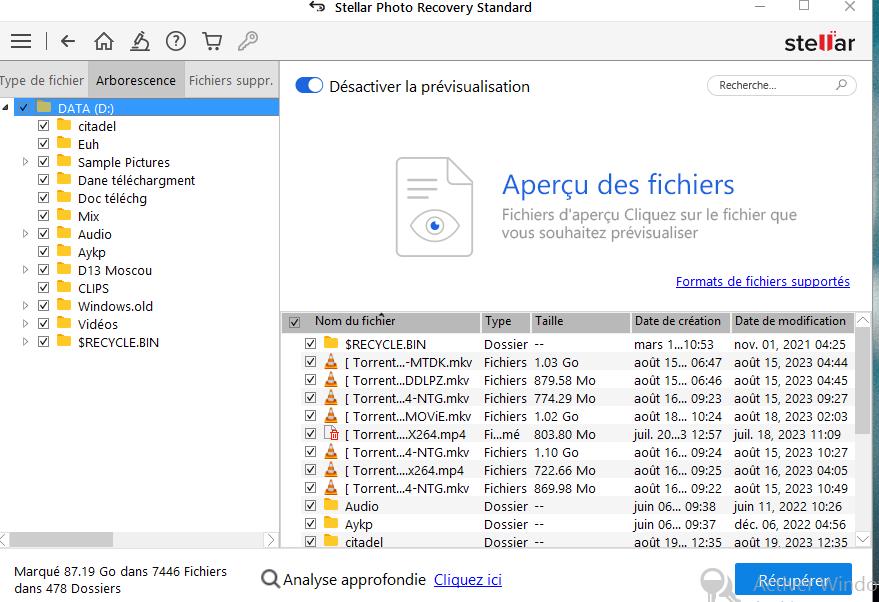Click the shopping cart buy icon
This screenshot has width=879, height=602.
212,41
